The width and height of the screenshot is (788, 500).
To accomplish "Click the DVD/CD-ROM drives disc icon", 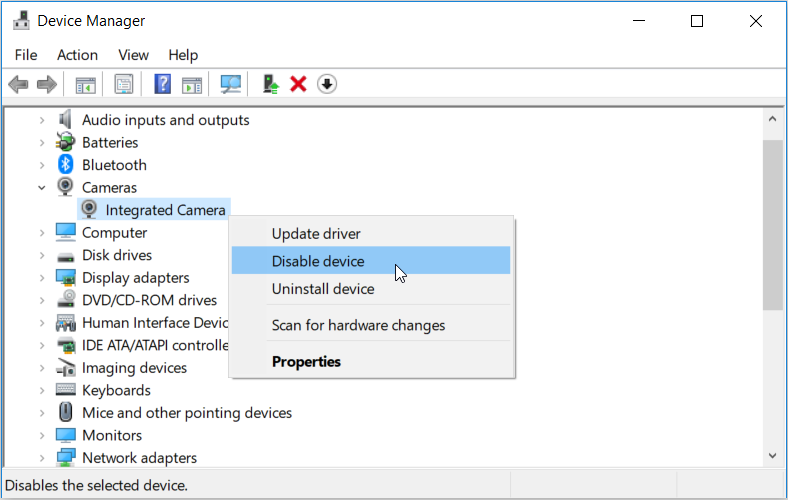I will pyautogui.click(x=66, y=299).
